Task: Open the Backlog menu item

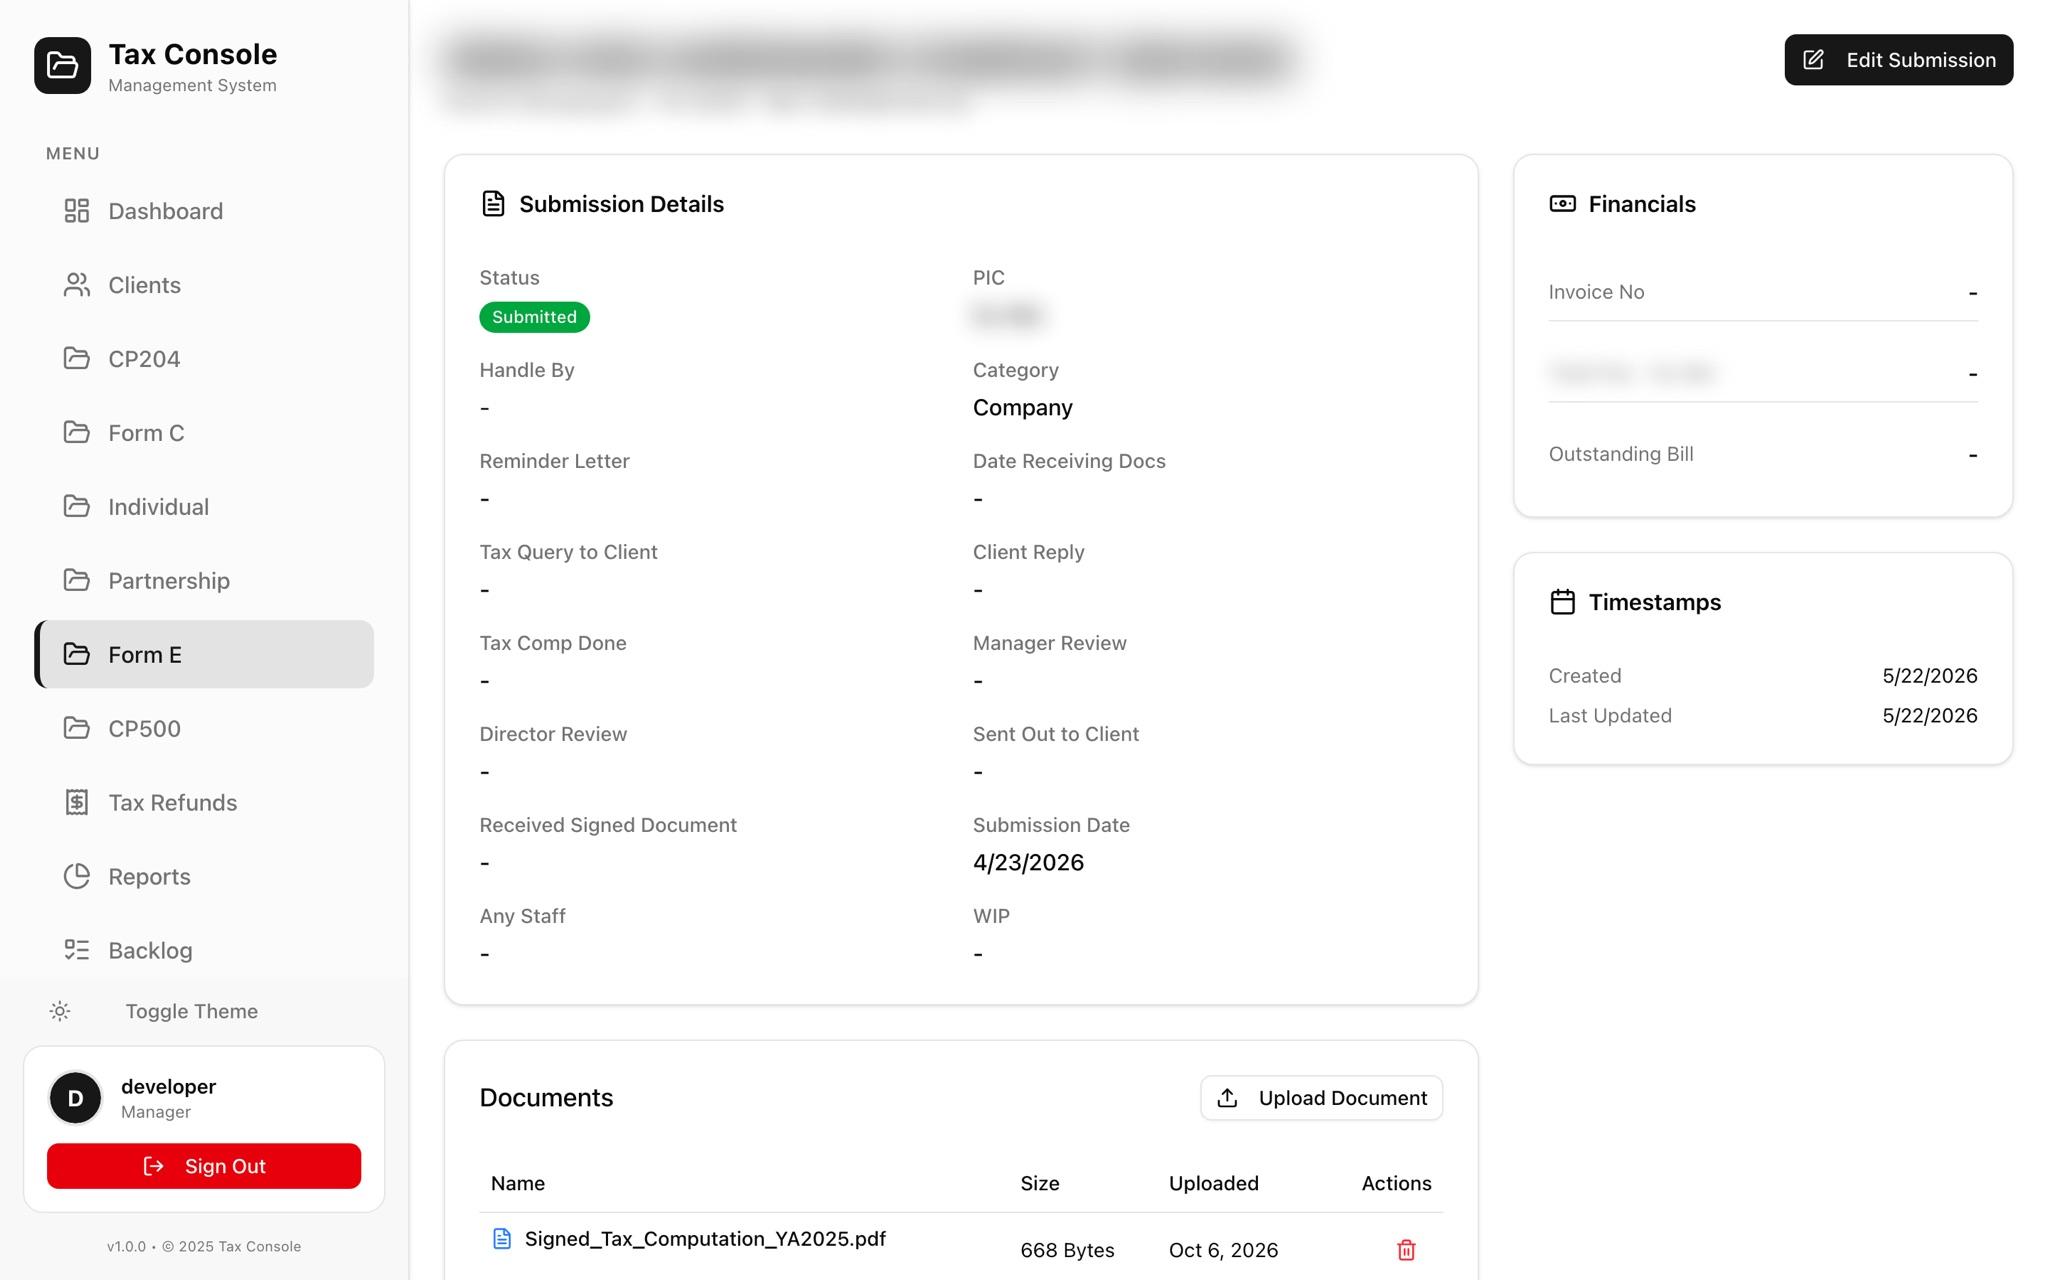Action: (204, 950)
